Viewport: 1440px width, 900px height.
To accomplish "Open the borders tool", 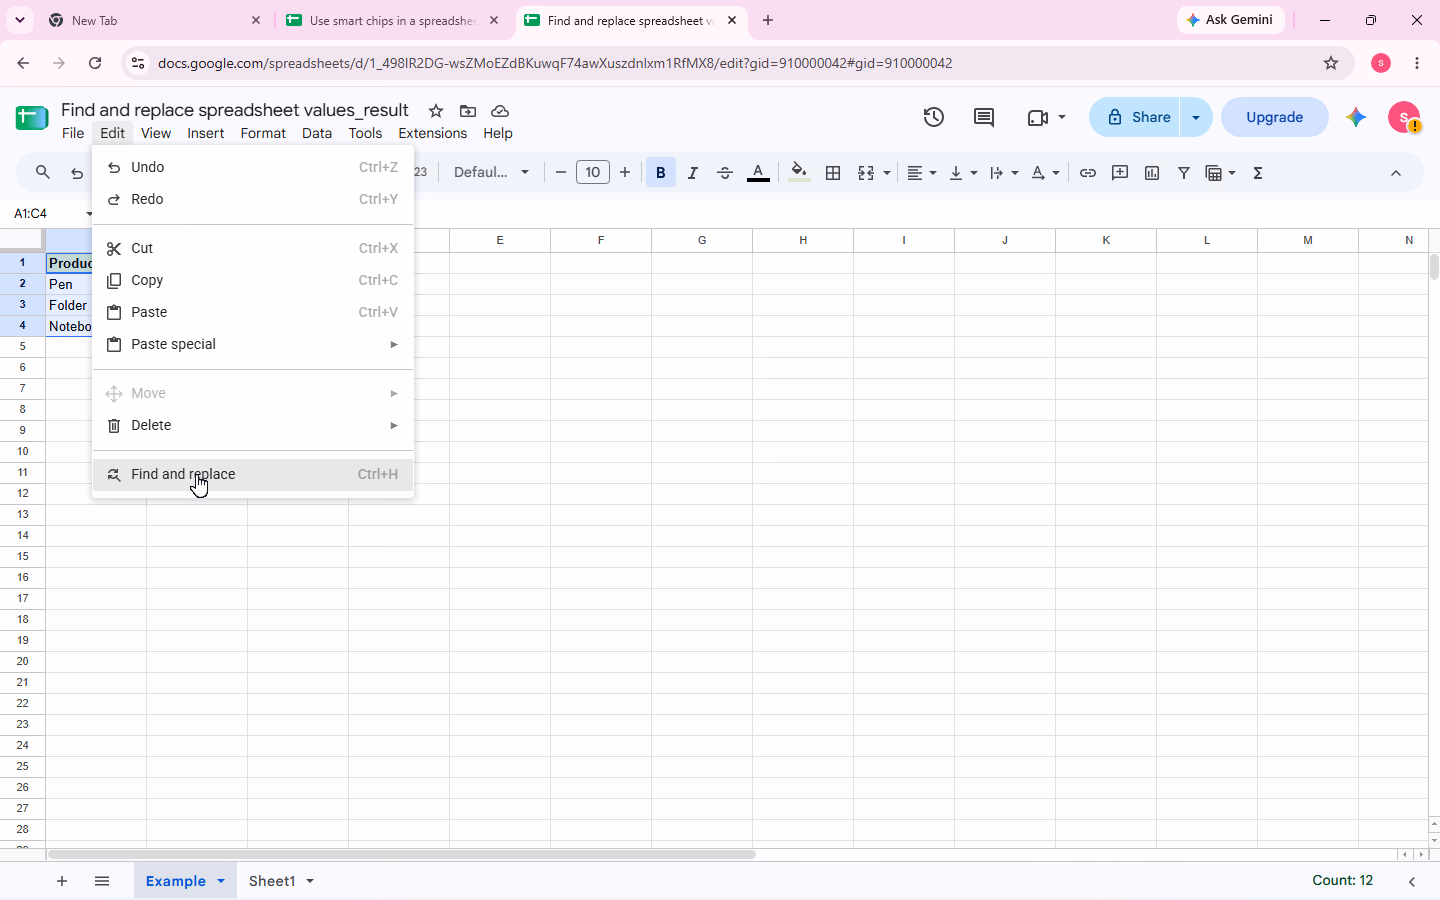I will [x=833, y=173].
